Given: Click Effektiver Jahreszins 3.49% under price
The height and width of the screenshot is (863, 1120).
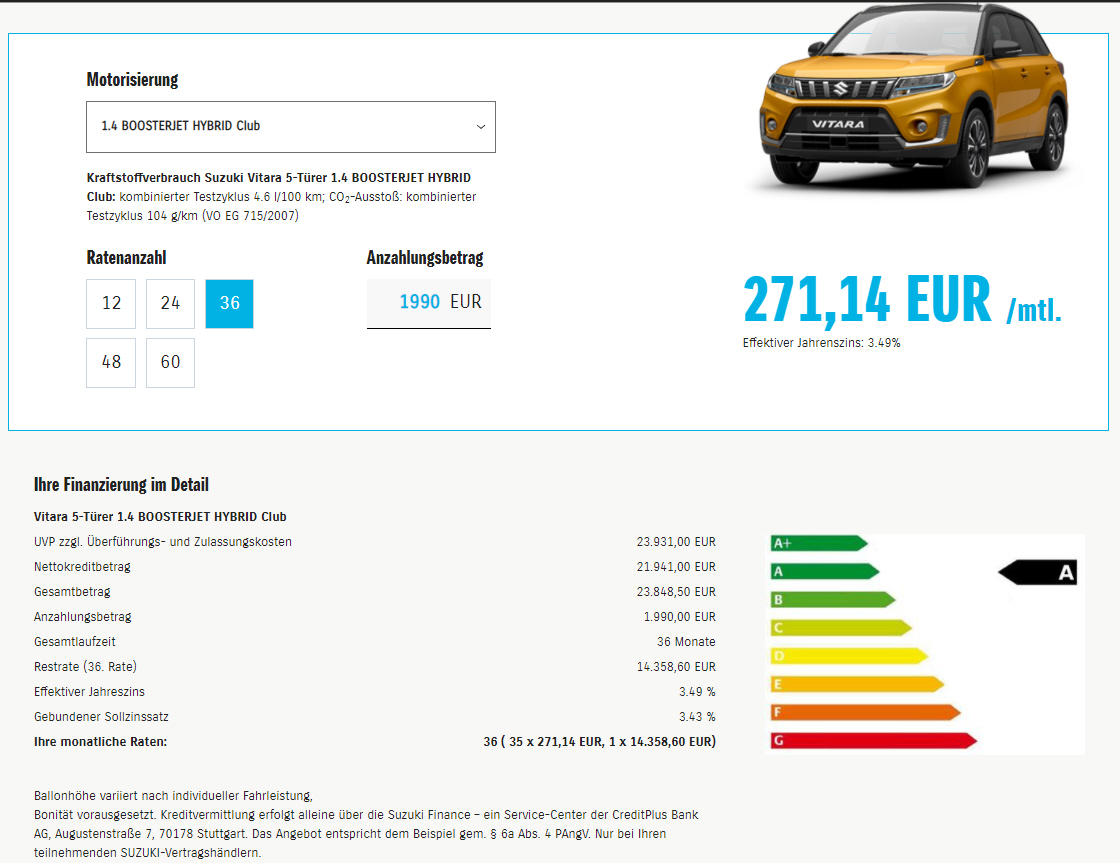Looking at the screenshot, I should click(x=821, y=343).
